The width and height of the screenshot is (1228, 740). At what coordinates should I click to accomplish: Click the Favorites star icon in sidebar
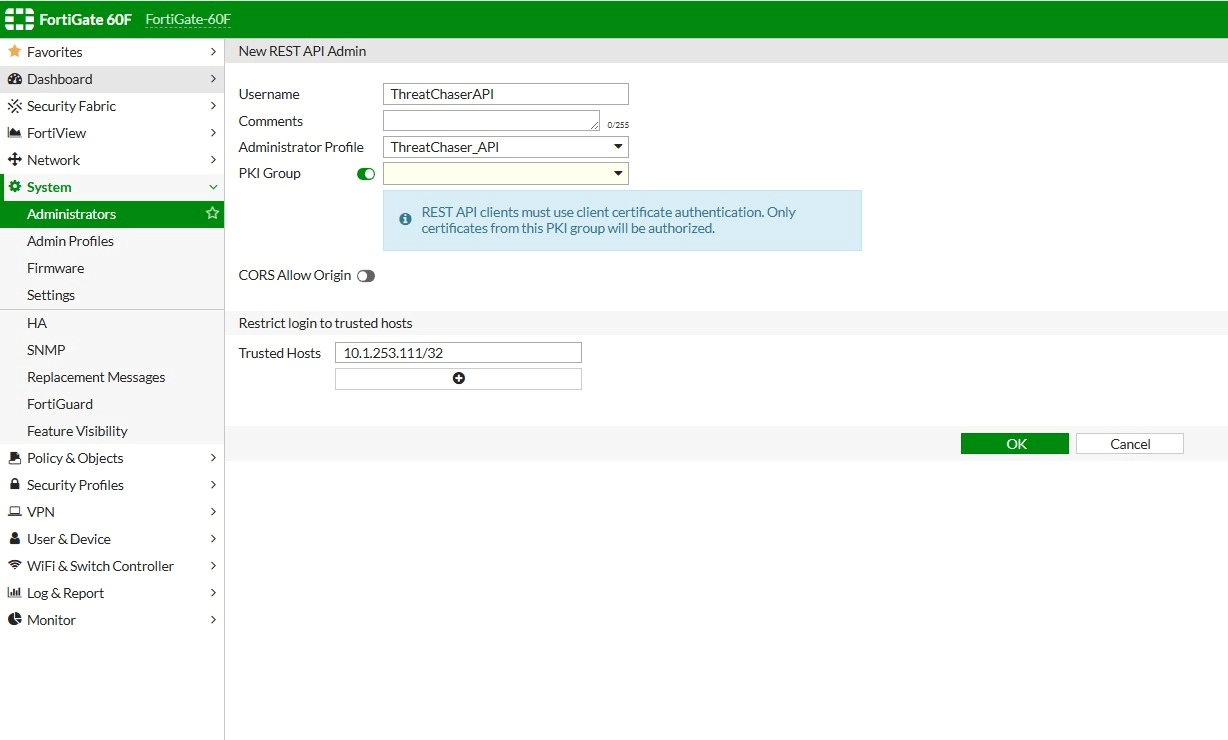pos(14,51)
